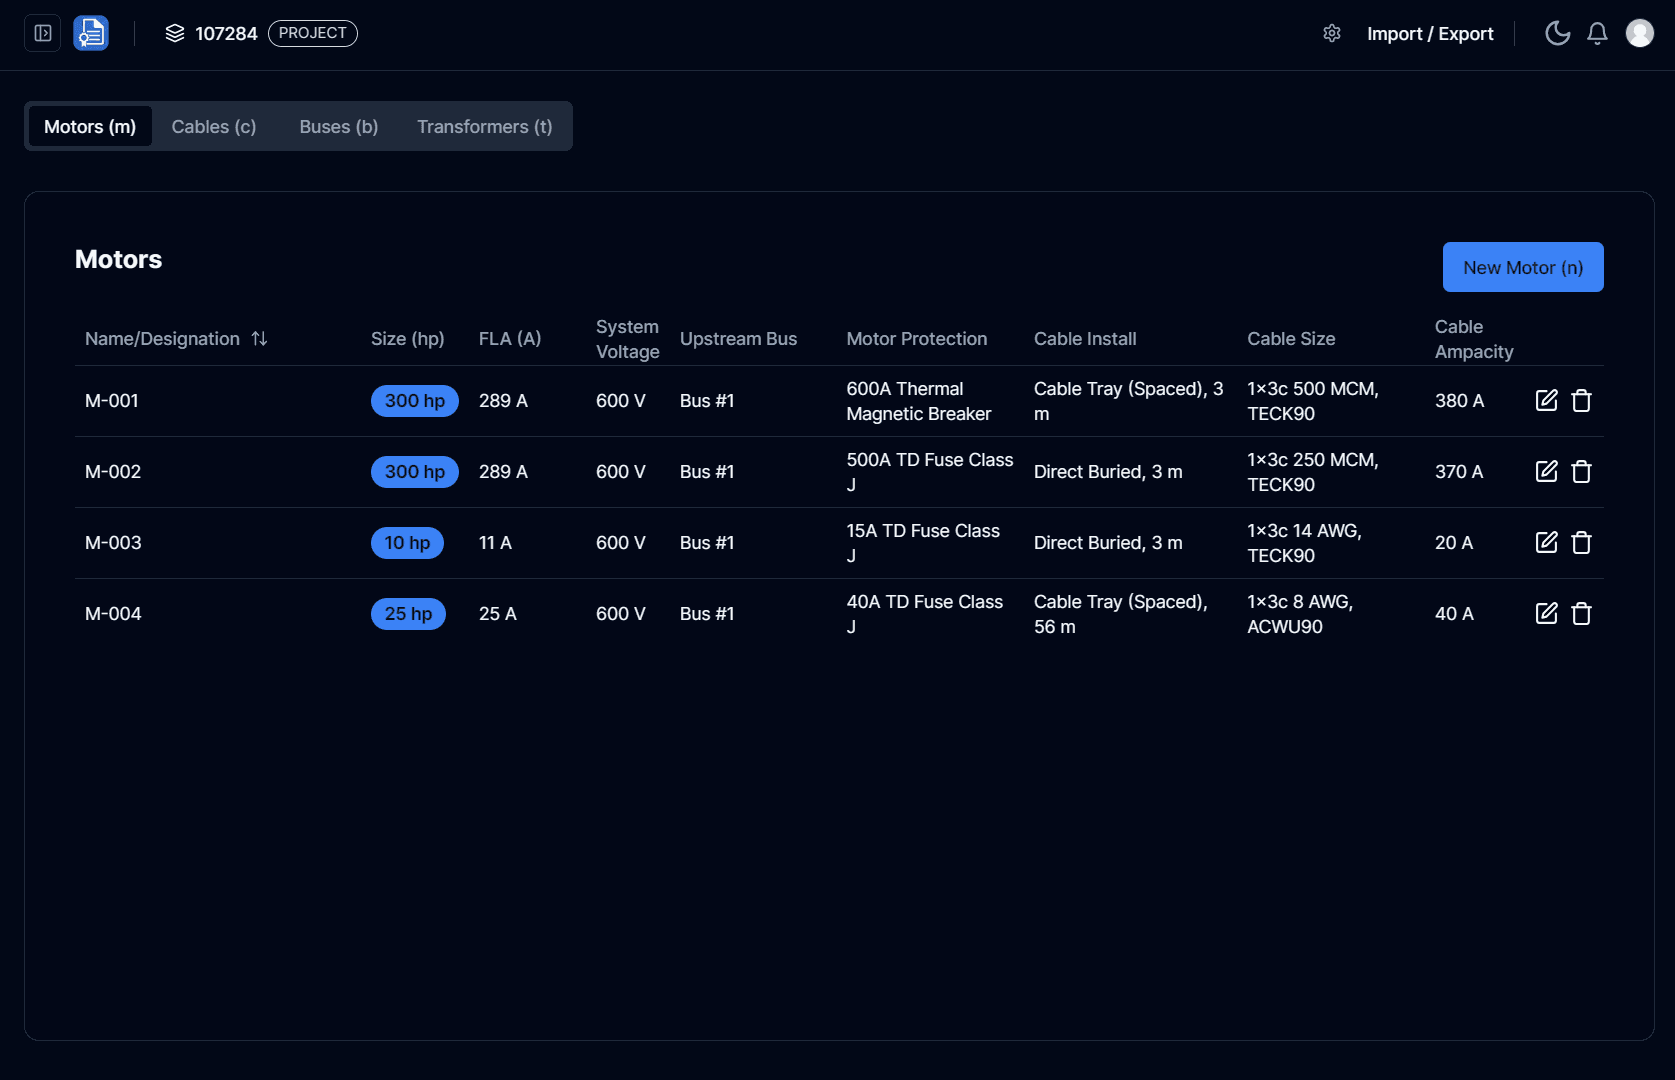Click the New Motor (n) button
This screenshot has height=1080, width=1675.
pos(1523,267)
